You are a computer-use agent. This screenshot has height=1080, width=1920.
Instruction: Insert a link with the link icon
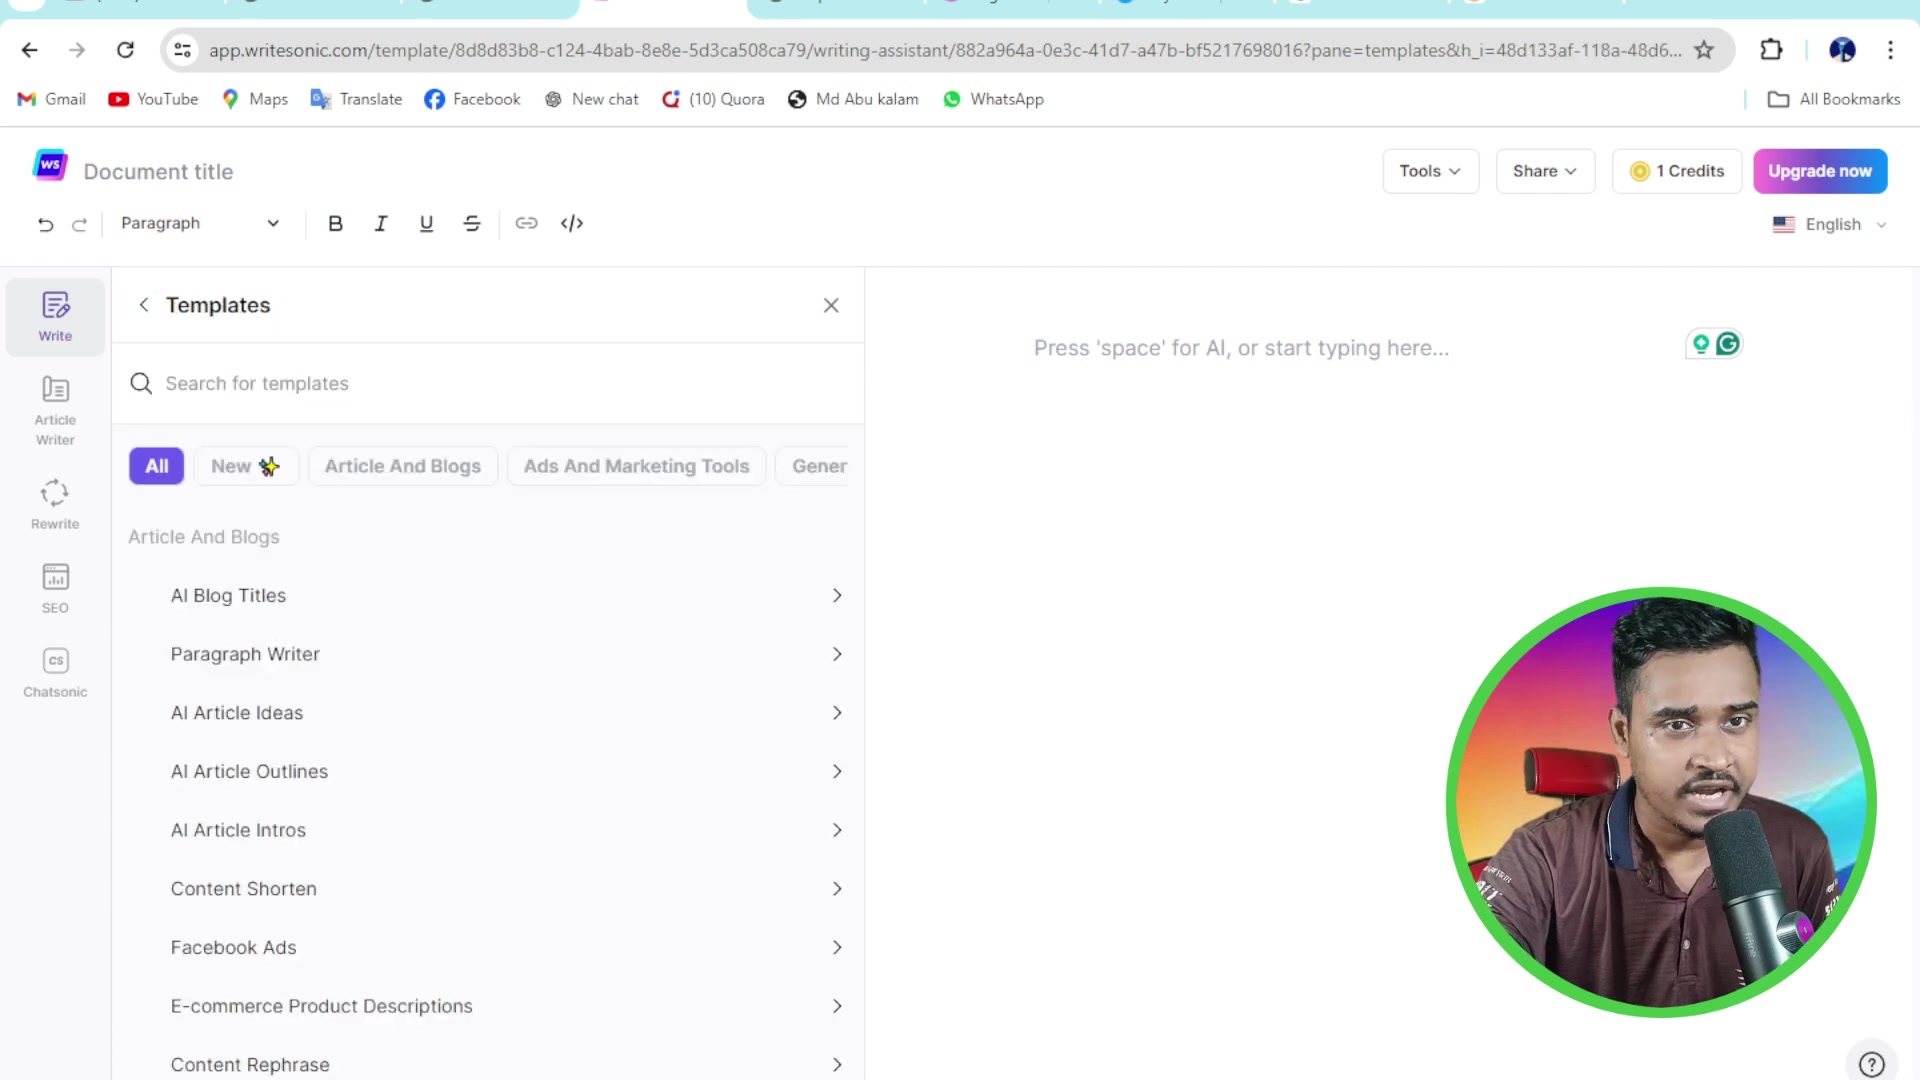(x=526, y=223)
